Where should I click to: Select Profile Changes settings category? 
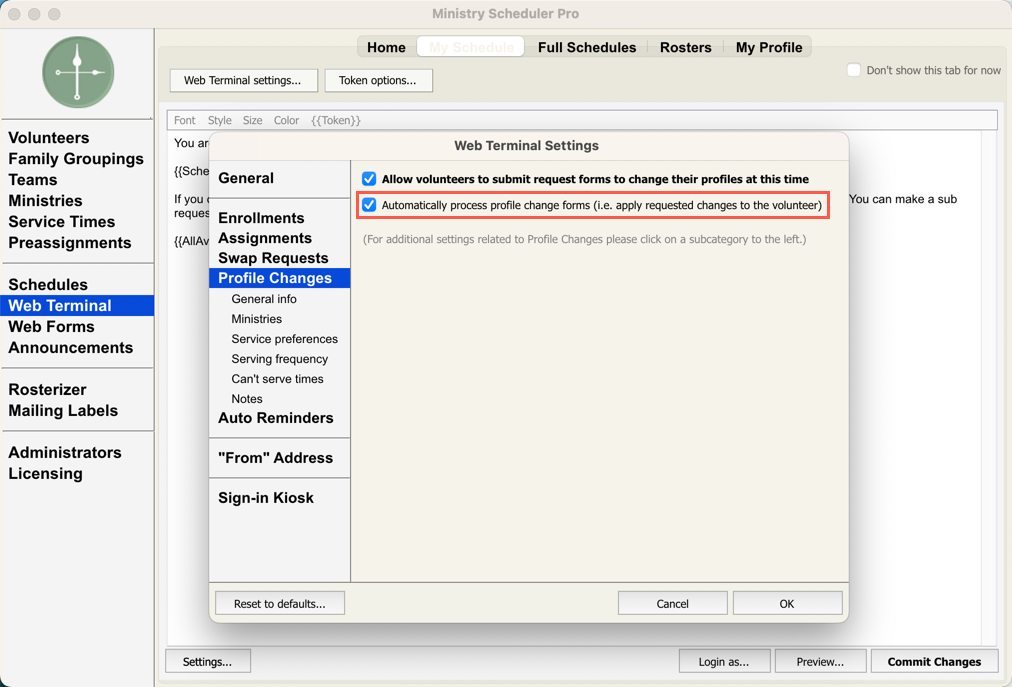click(x=279, y=278)
